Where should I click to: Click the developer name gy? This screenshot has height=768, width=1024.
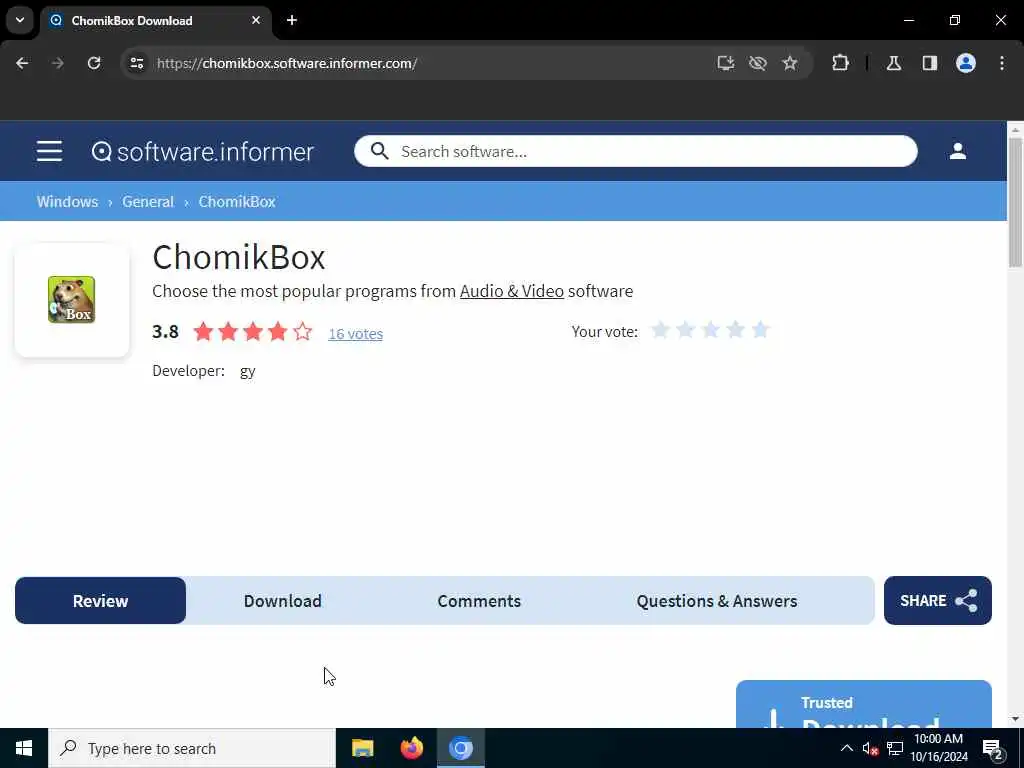click(x=248, y=371)
